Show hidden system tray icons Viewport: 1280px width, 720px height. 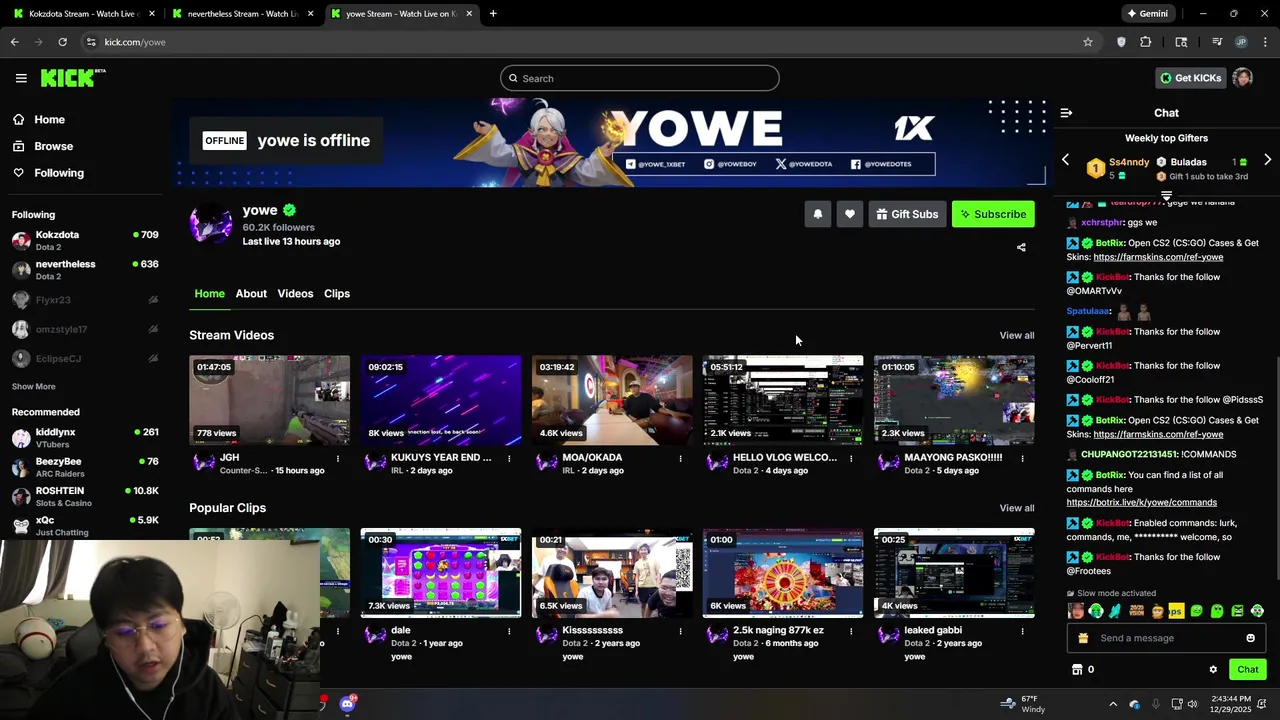tap(1113, 704)
